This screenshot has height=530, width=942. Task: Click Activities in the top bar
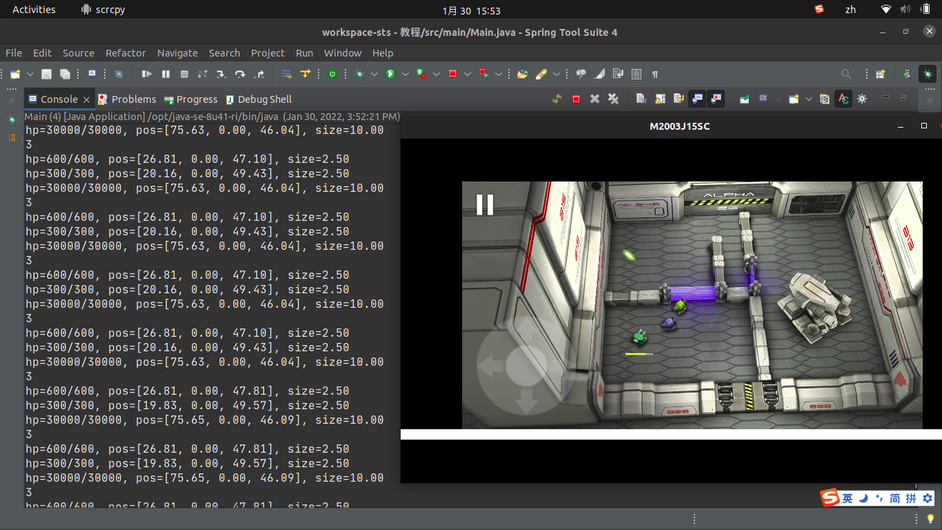click(34, 9)
